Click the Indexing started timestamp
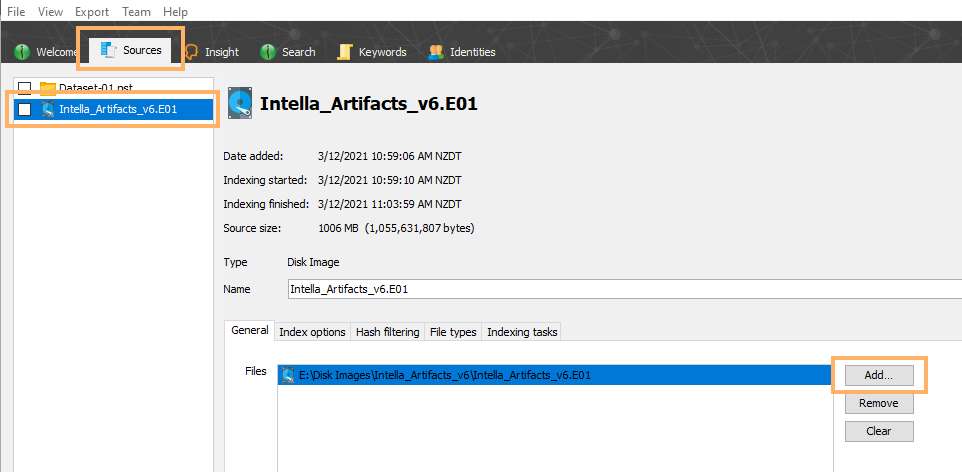Image resolution: width=962 pixels, height=472 pixels. click(x=390, y=180)
